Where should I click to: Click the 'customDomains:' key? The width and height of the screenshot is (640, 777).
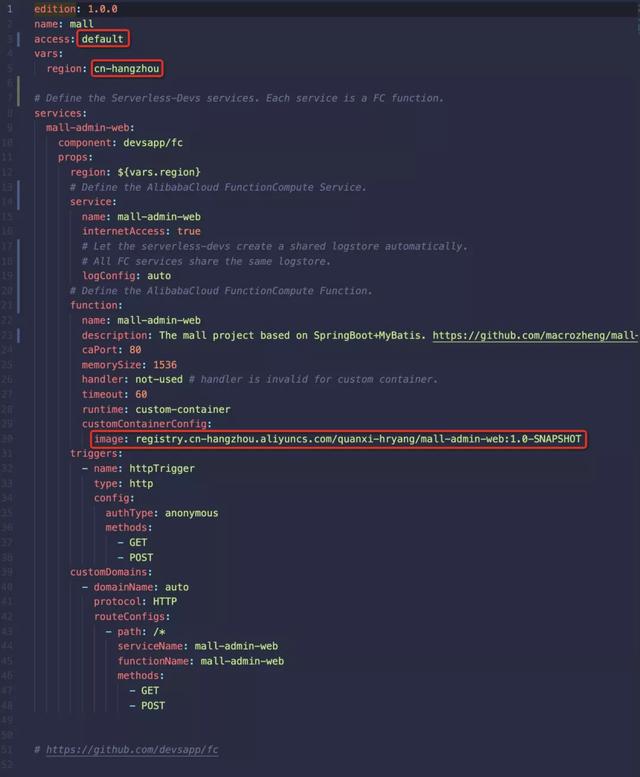tap(111, 572)
